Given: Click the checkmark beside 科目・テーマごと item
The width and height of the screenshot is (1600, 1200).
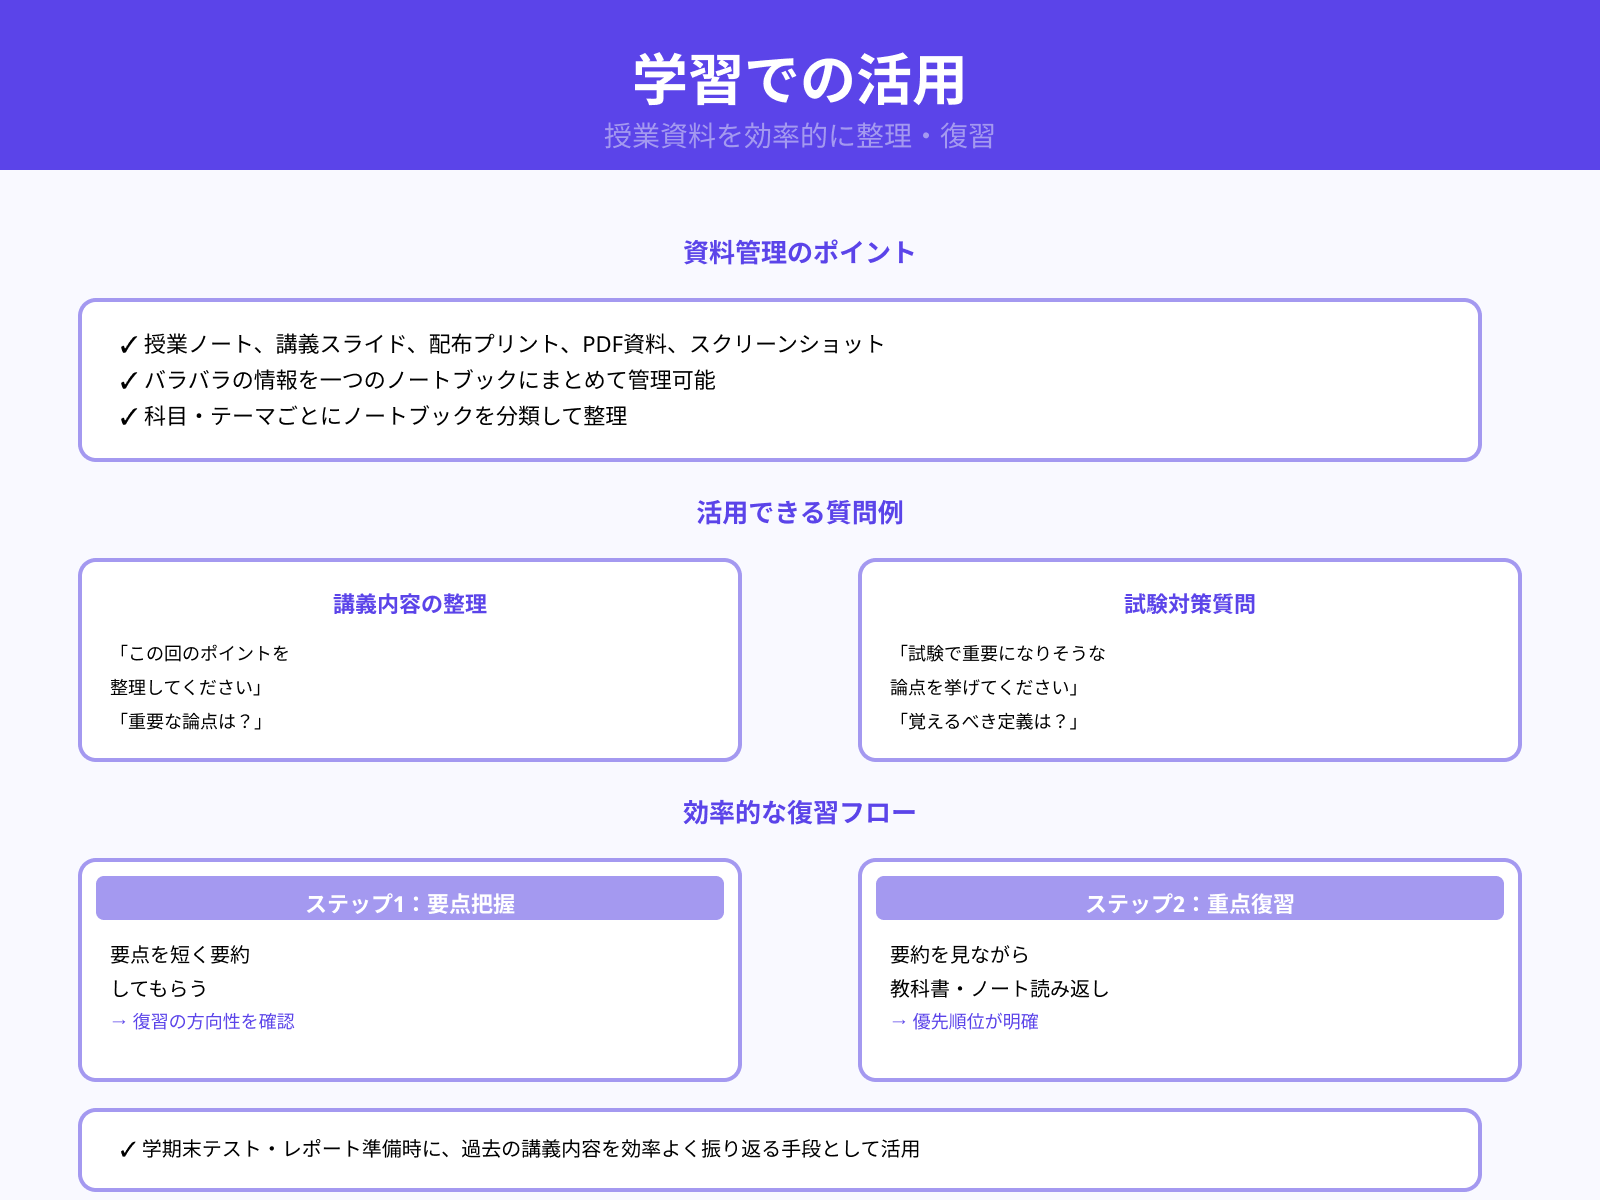Looking at the screenshot, I should click(126, 416).
